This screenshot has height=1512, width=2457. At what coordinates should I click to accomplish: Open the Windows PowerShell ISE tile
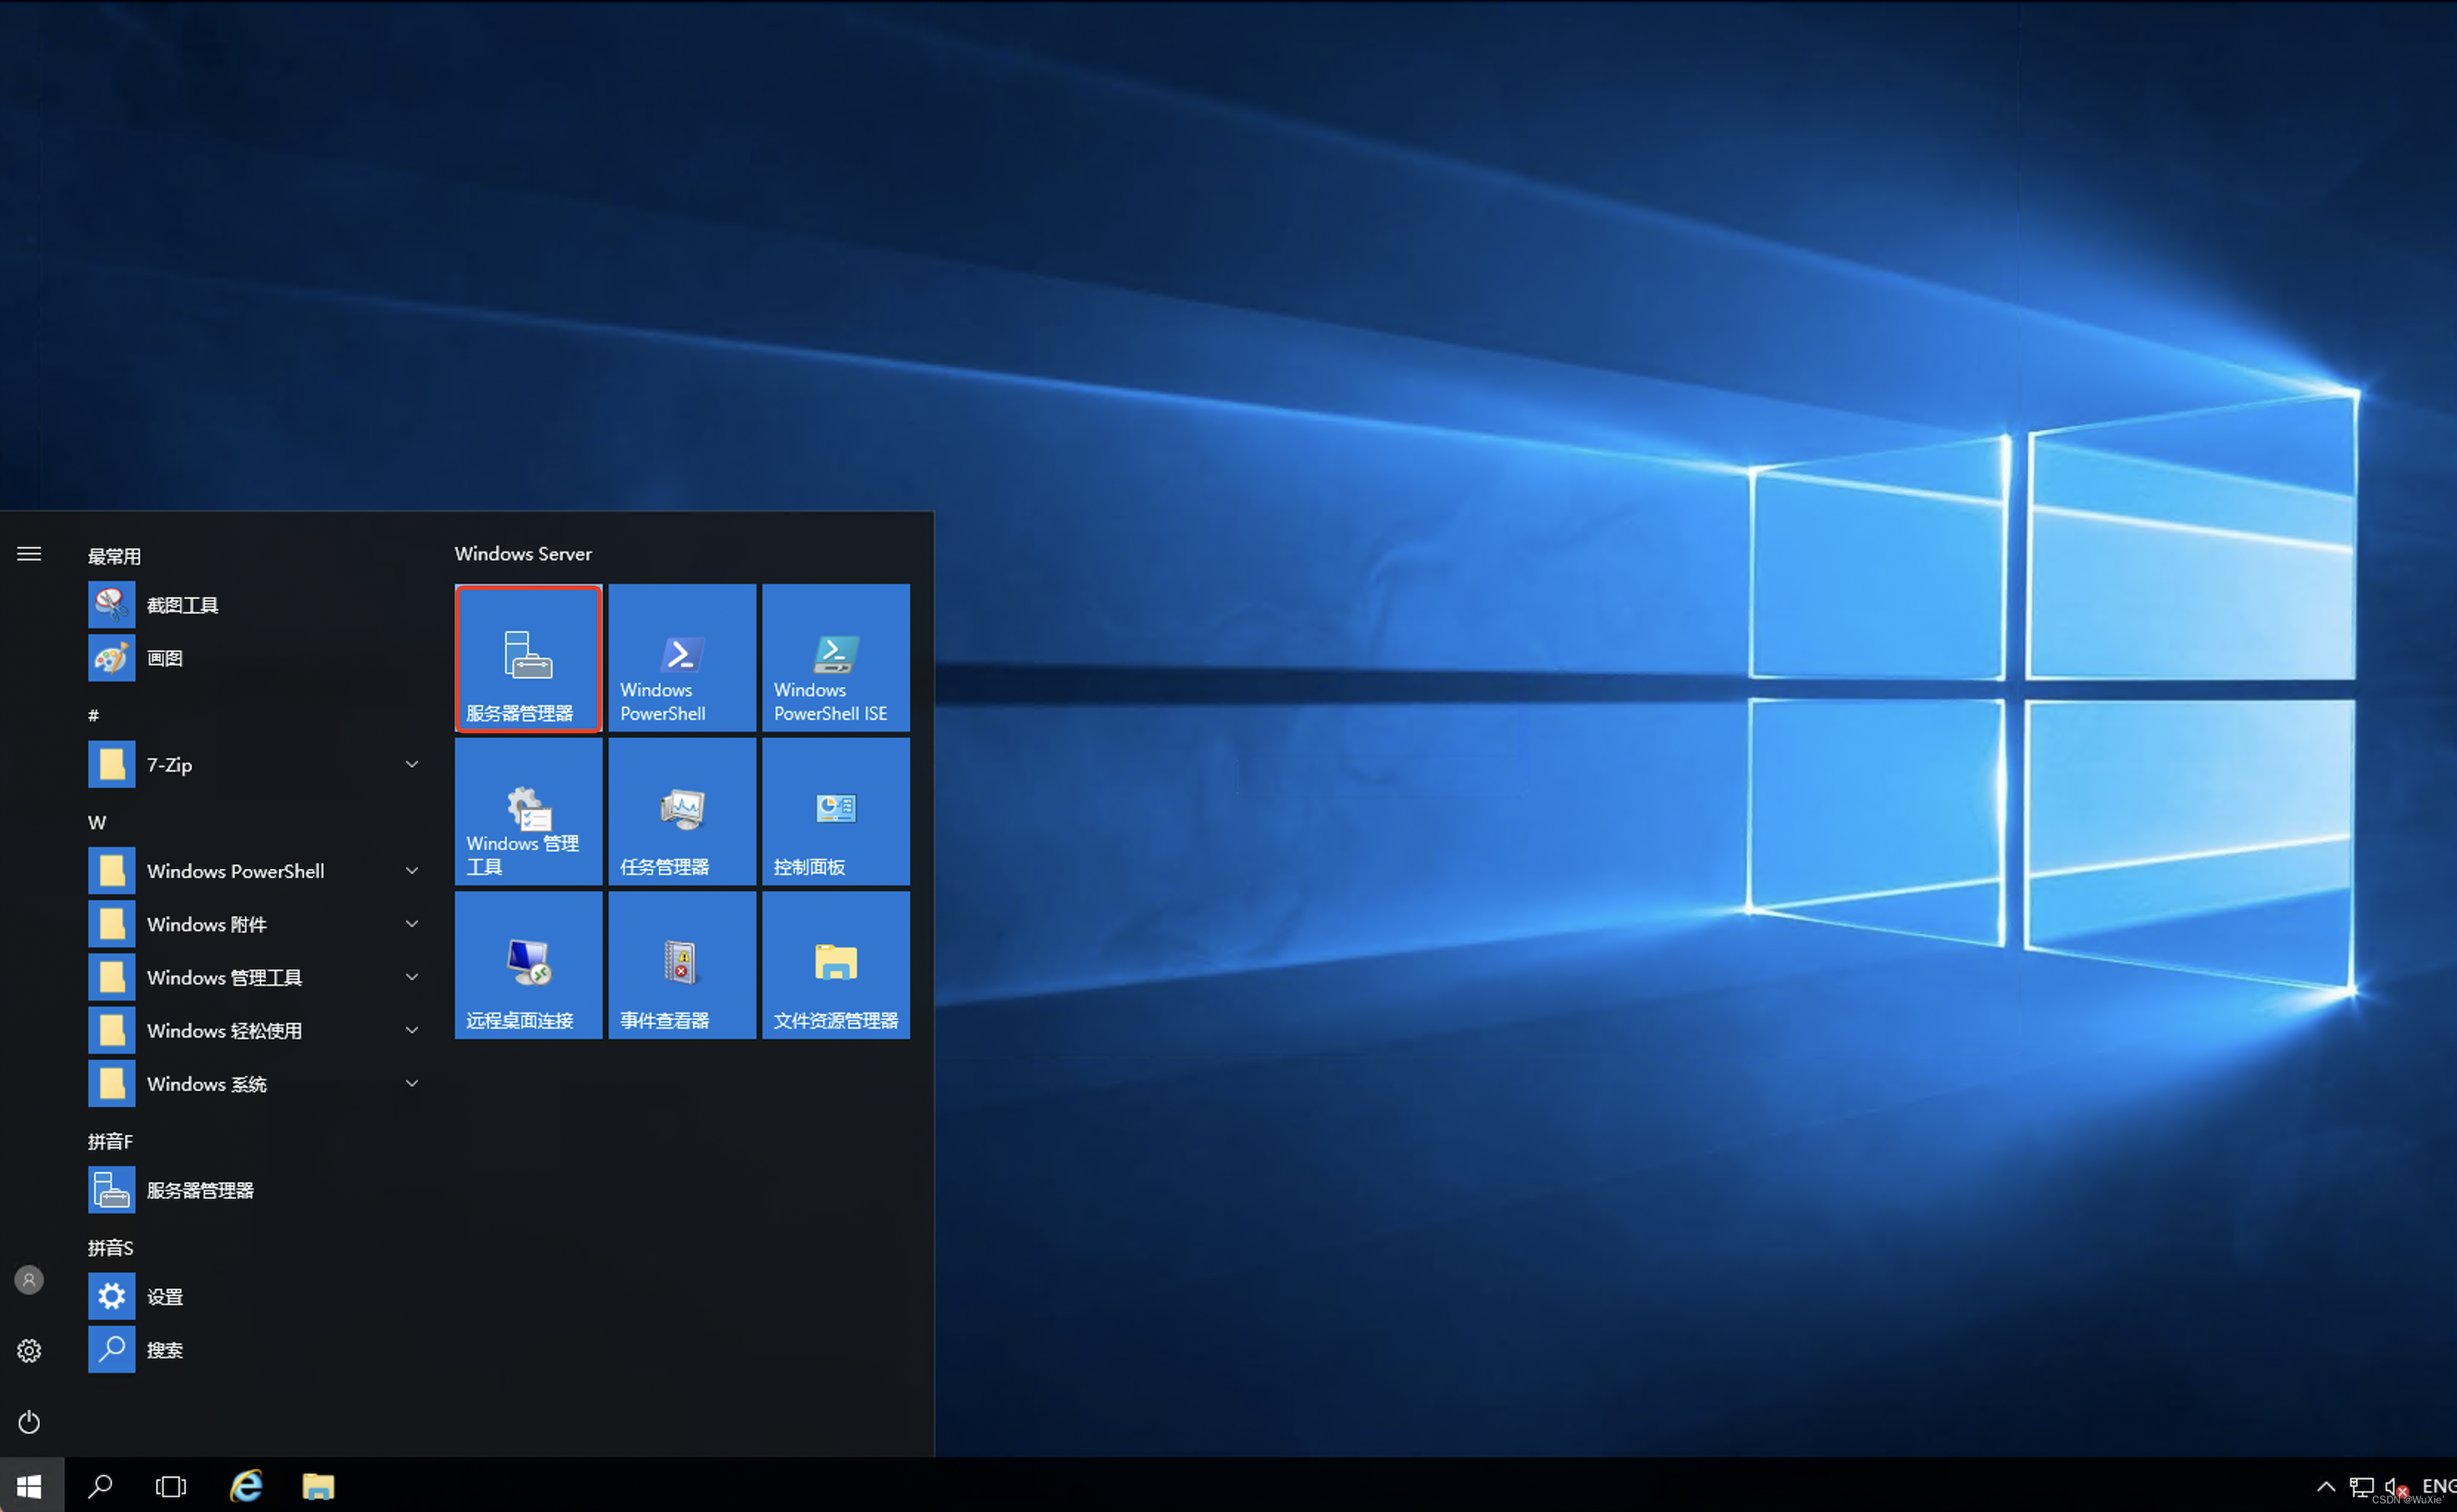pyautogui.click(x=836, y=658)
